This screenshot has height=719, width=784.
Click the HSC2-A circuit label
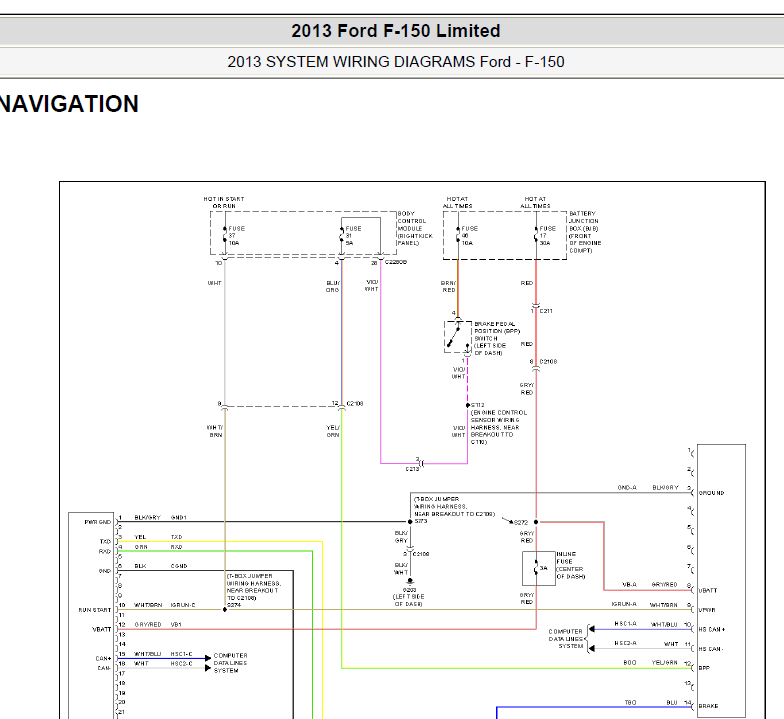[626, 643]
